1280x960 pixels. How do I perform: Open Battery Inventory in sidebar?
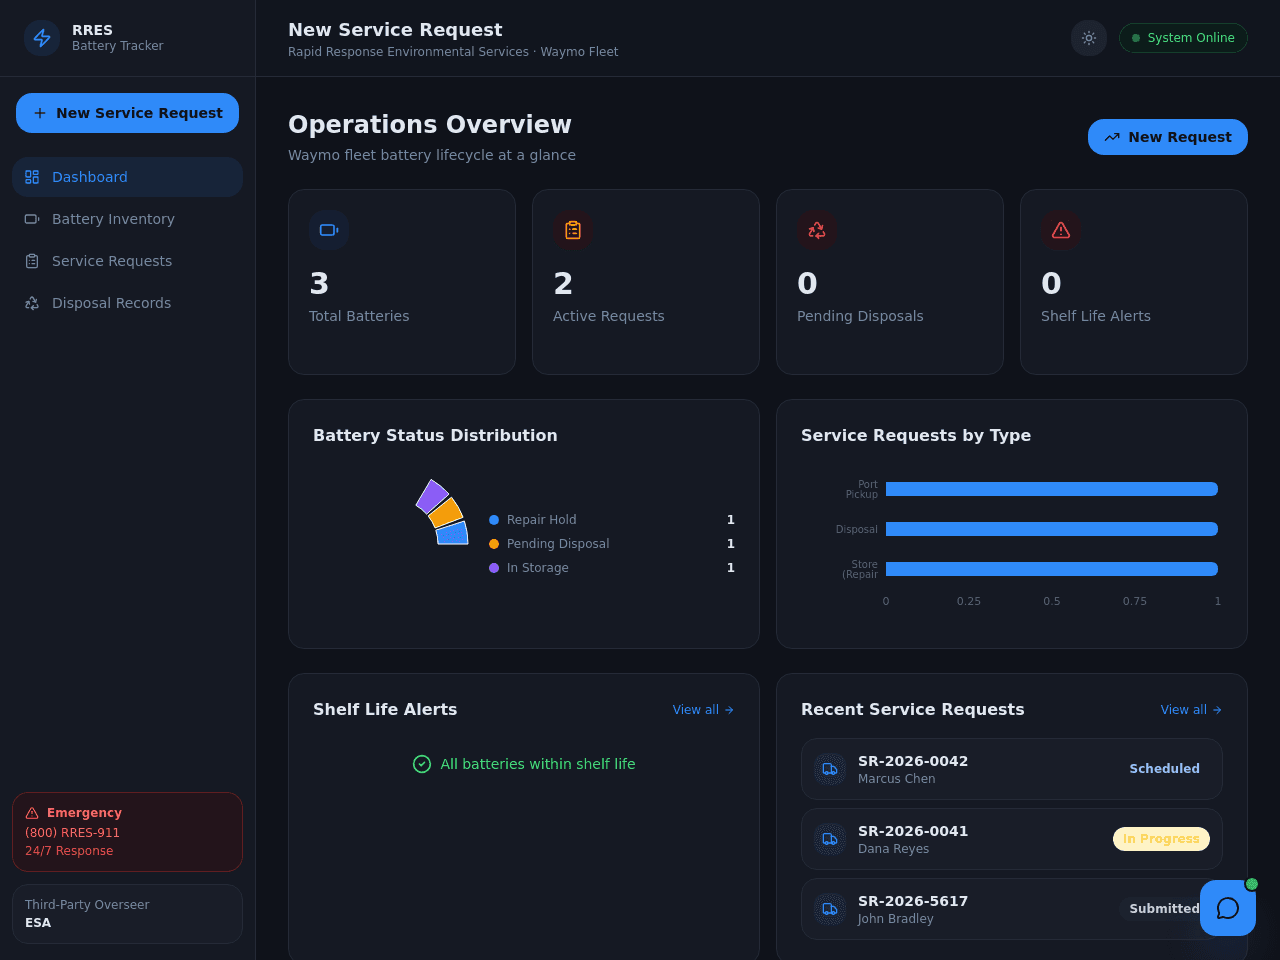click(x=127, y=219)
